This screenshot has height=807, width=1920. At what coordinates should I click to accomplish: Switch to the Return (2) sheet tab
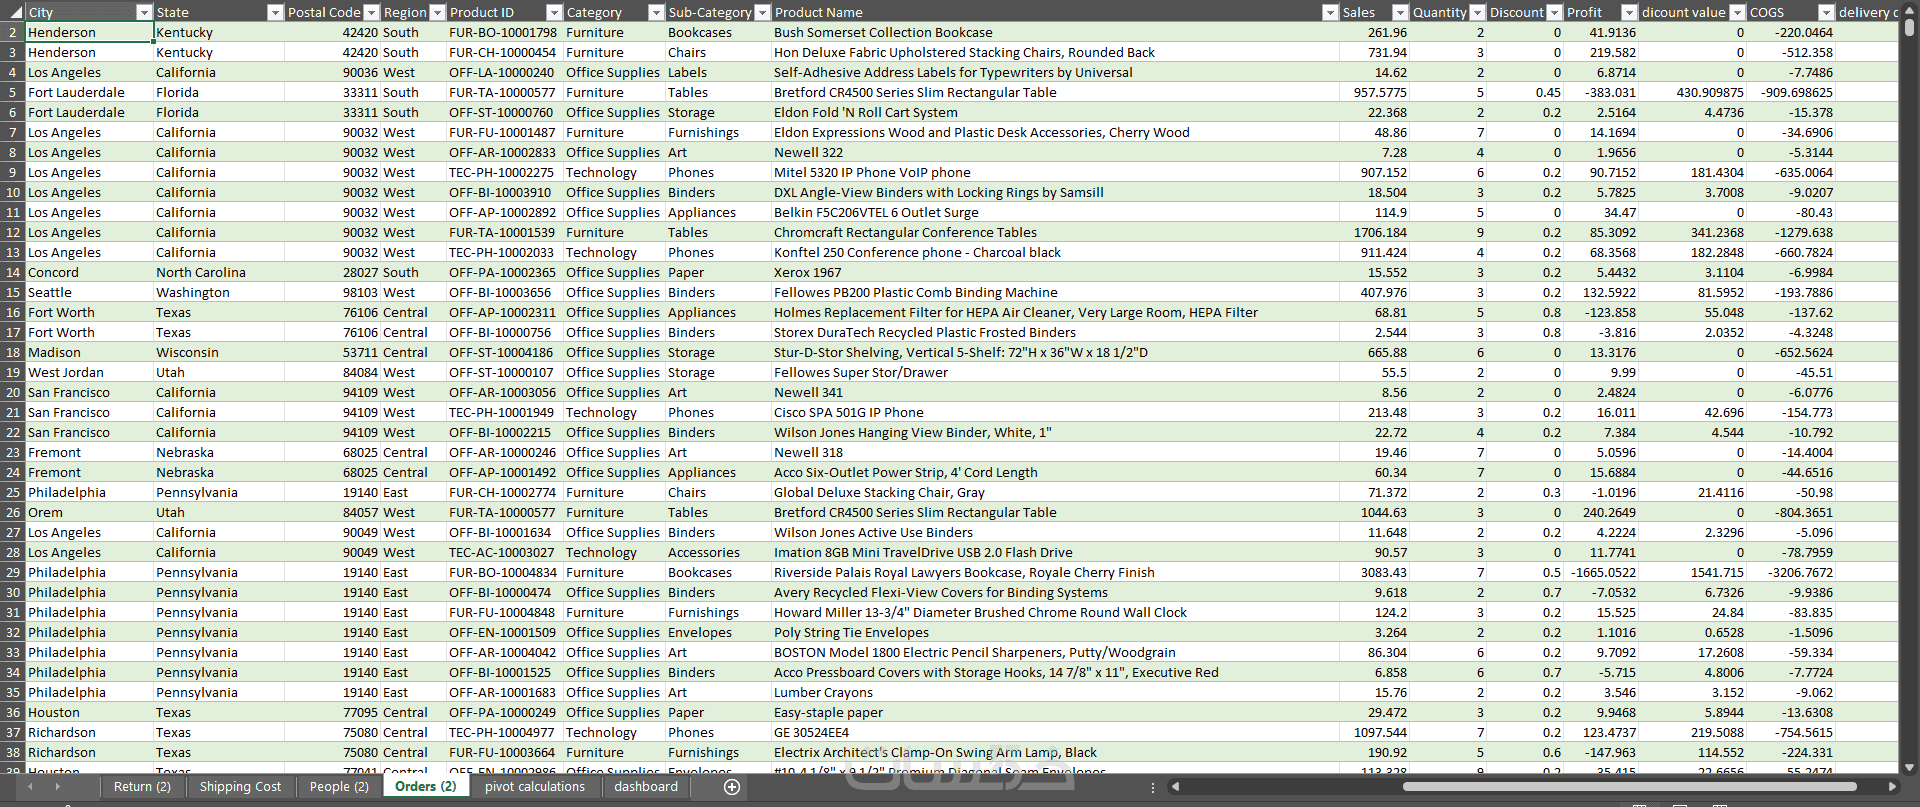click(142, 787)
